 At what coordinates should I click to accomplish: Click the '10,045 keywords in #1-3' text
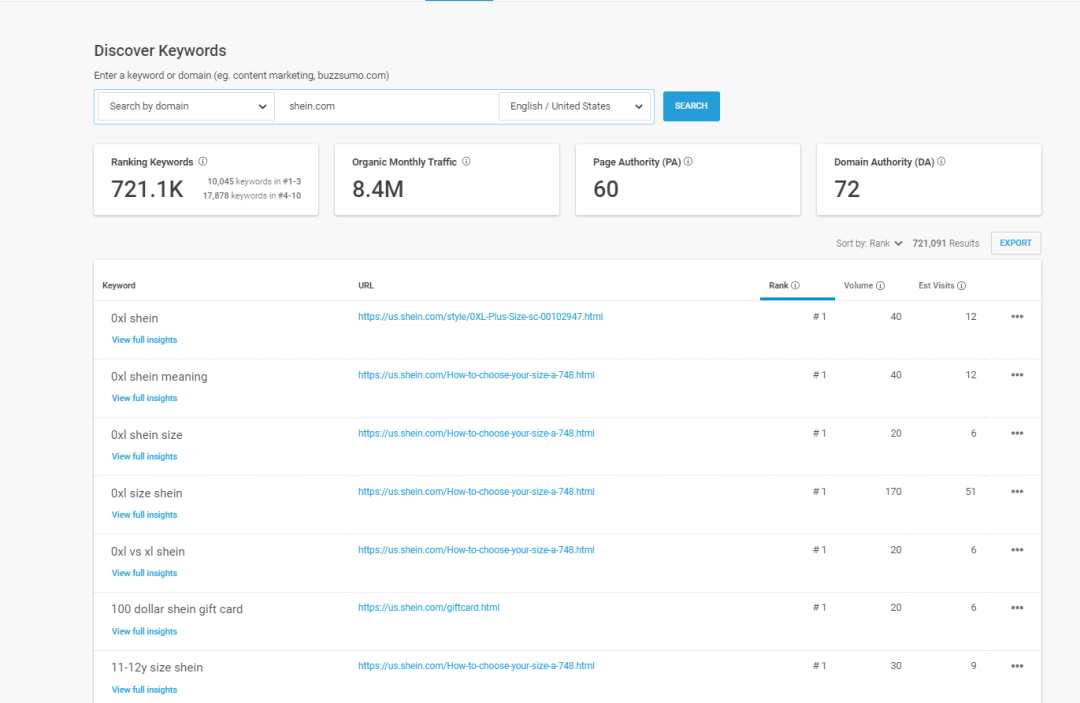(254, 182)
